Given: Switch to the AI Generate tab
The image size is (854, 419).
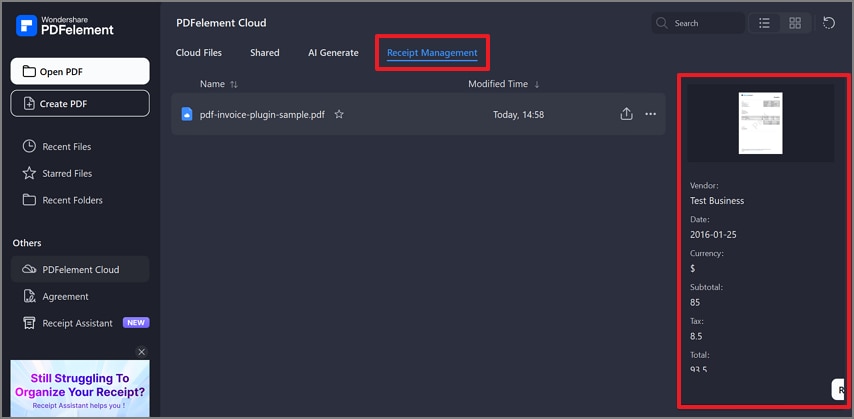Looking at the screenshot, I should pos(333,53).
